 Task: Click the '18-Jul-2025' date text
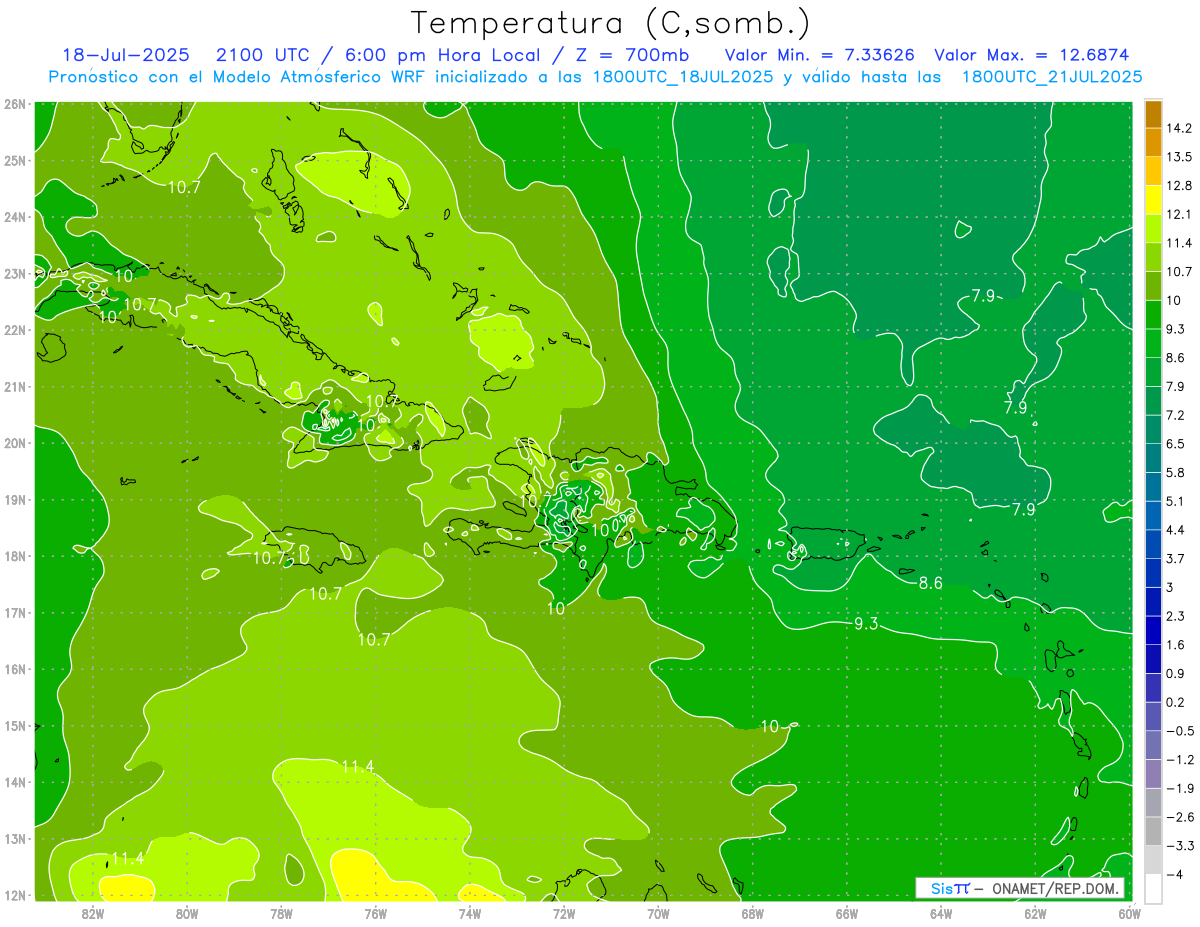point(124,55)
